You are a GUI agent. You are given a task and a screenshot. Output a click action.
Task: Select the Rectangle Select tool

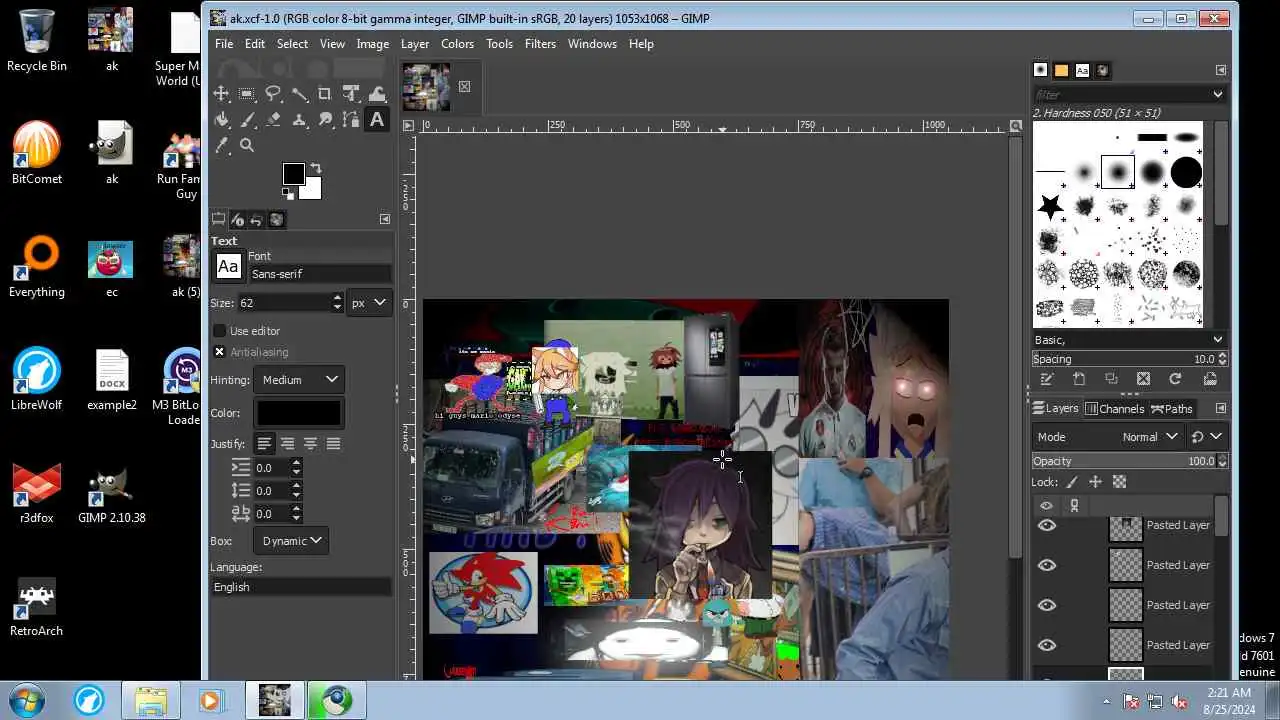coord(247,94)
